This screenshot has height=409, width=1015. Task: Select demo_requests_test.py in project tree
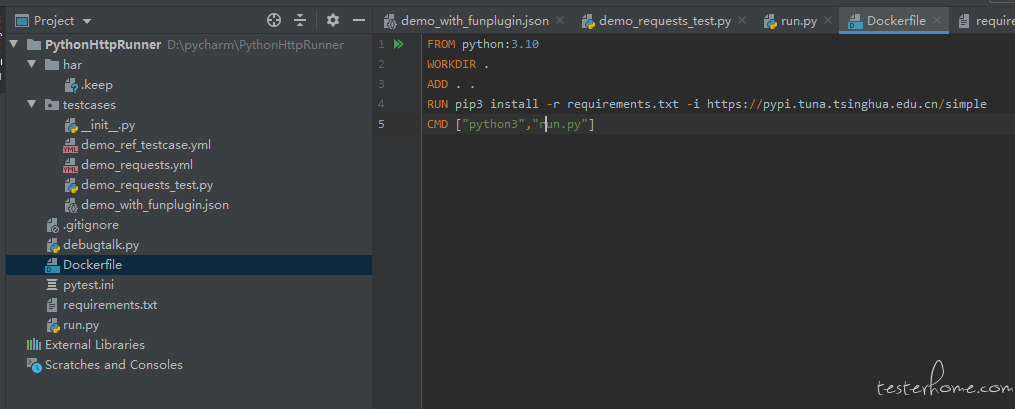[x=147, y=185]
